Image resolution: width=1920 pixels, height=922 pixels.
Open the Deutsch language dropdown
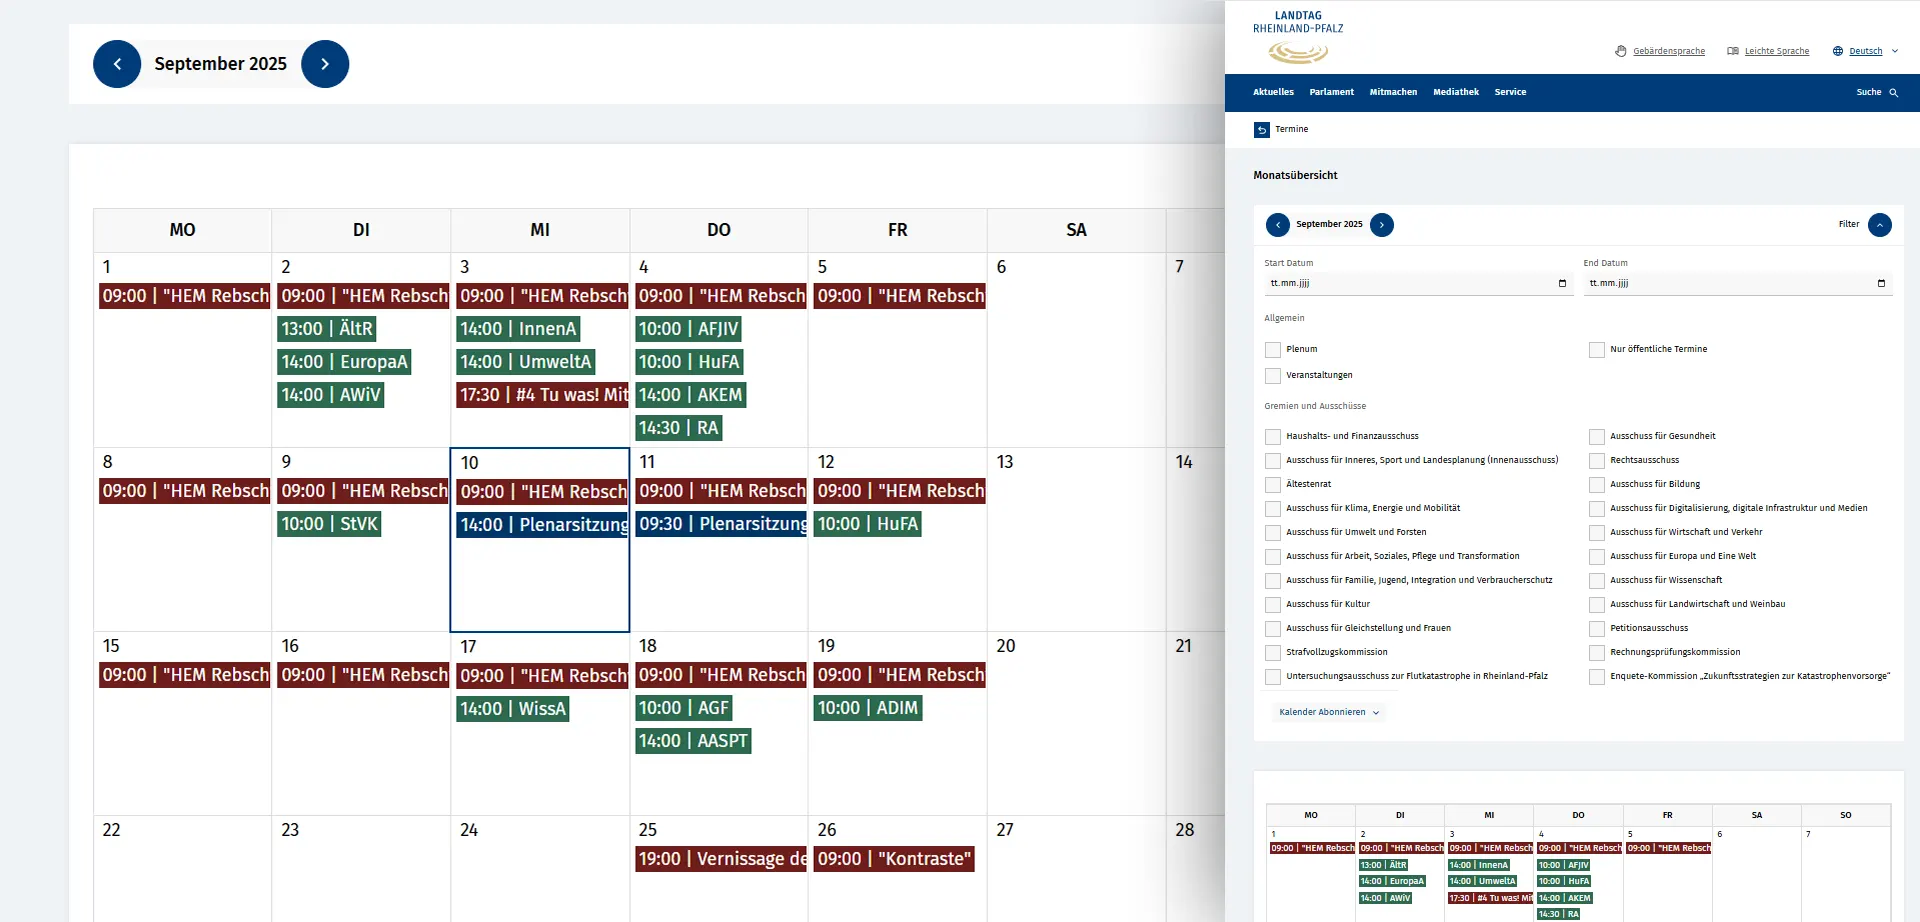(1866, 51)
